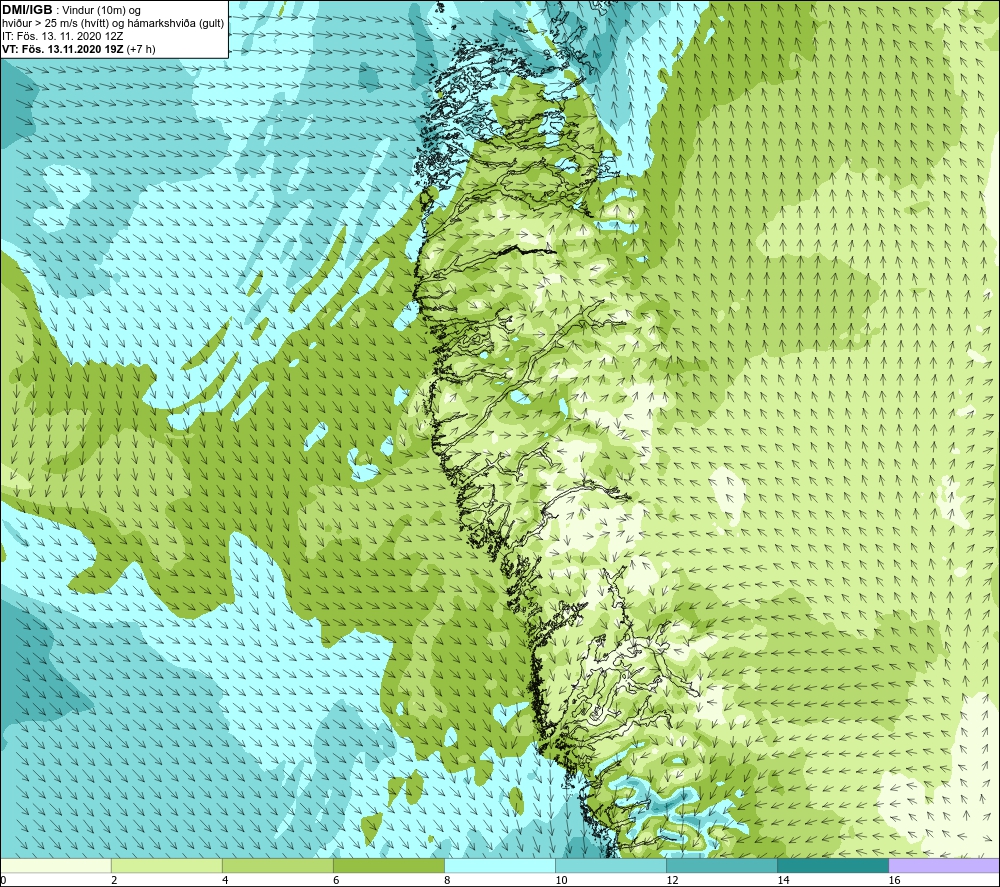Click the 14–16 m/s dark teal legend swatch
This screenshot has height=887, width=1000.
click(833, 865)
